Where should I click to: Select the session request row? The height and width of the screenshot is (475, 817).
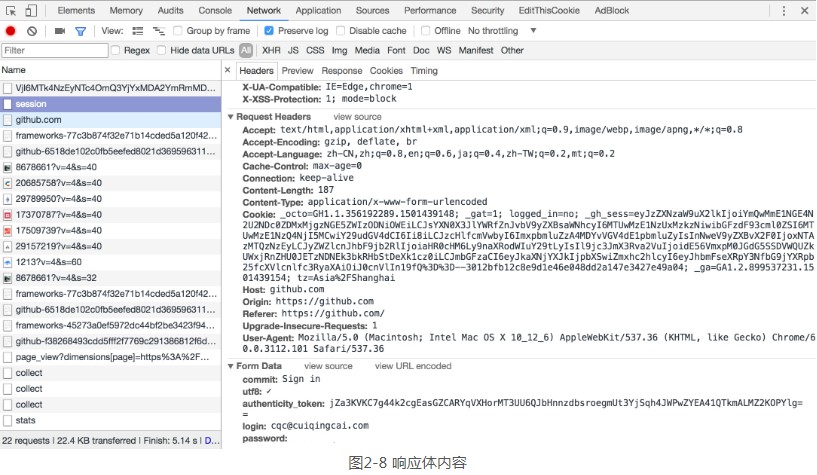[110, 104]
